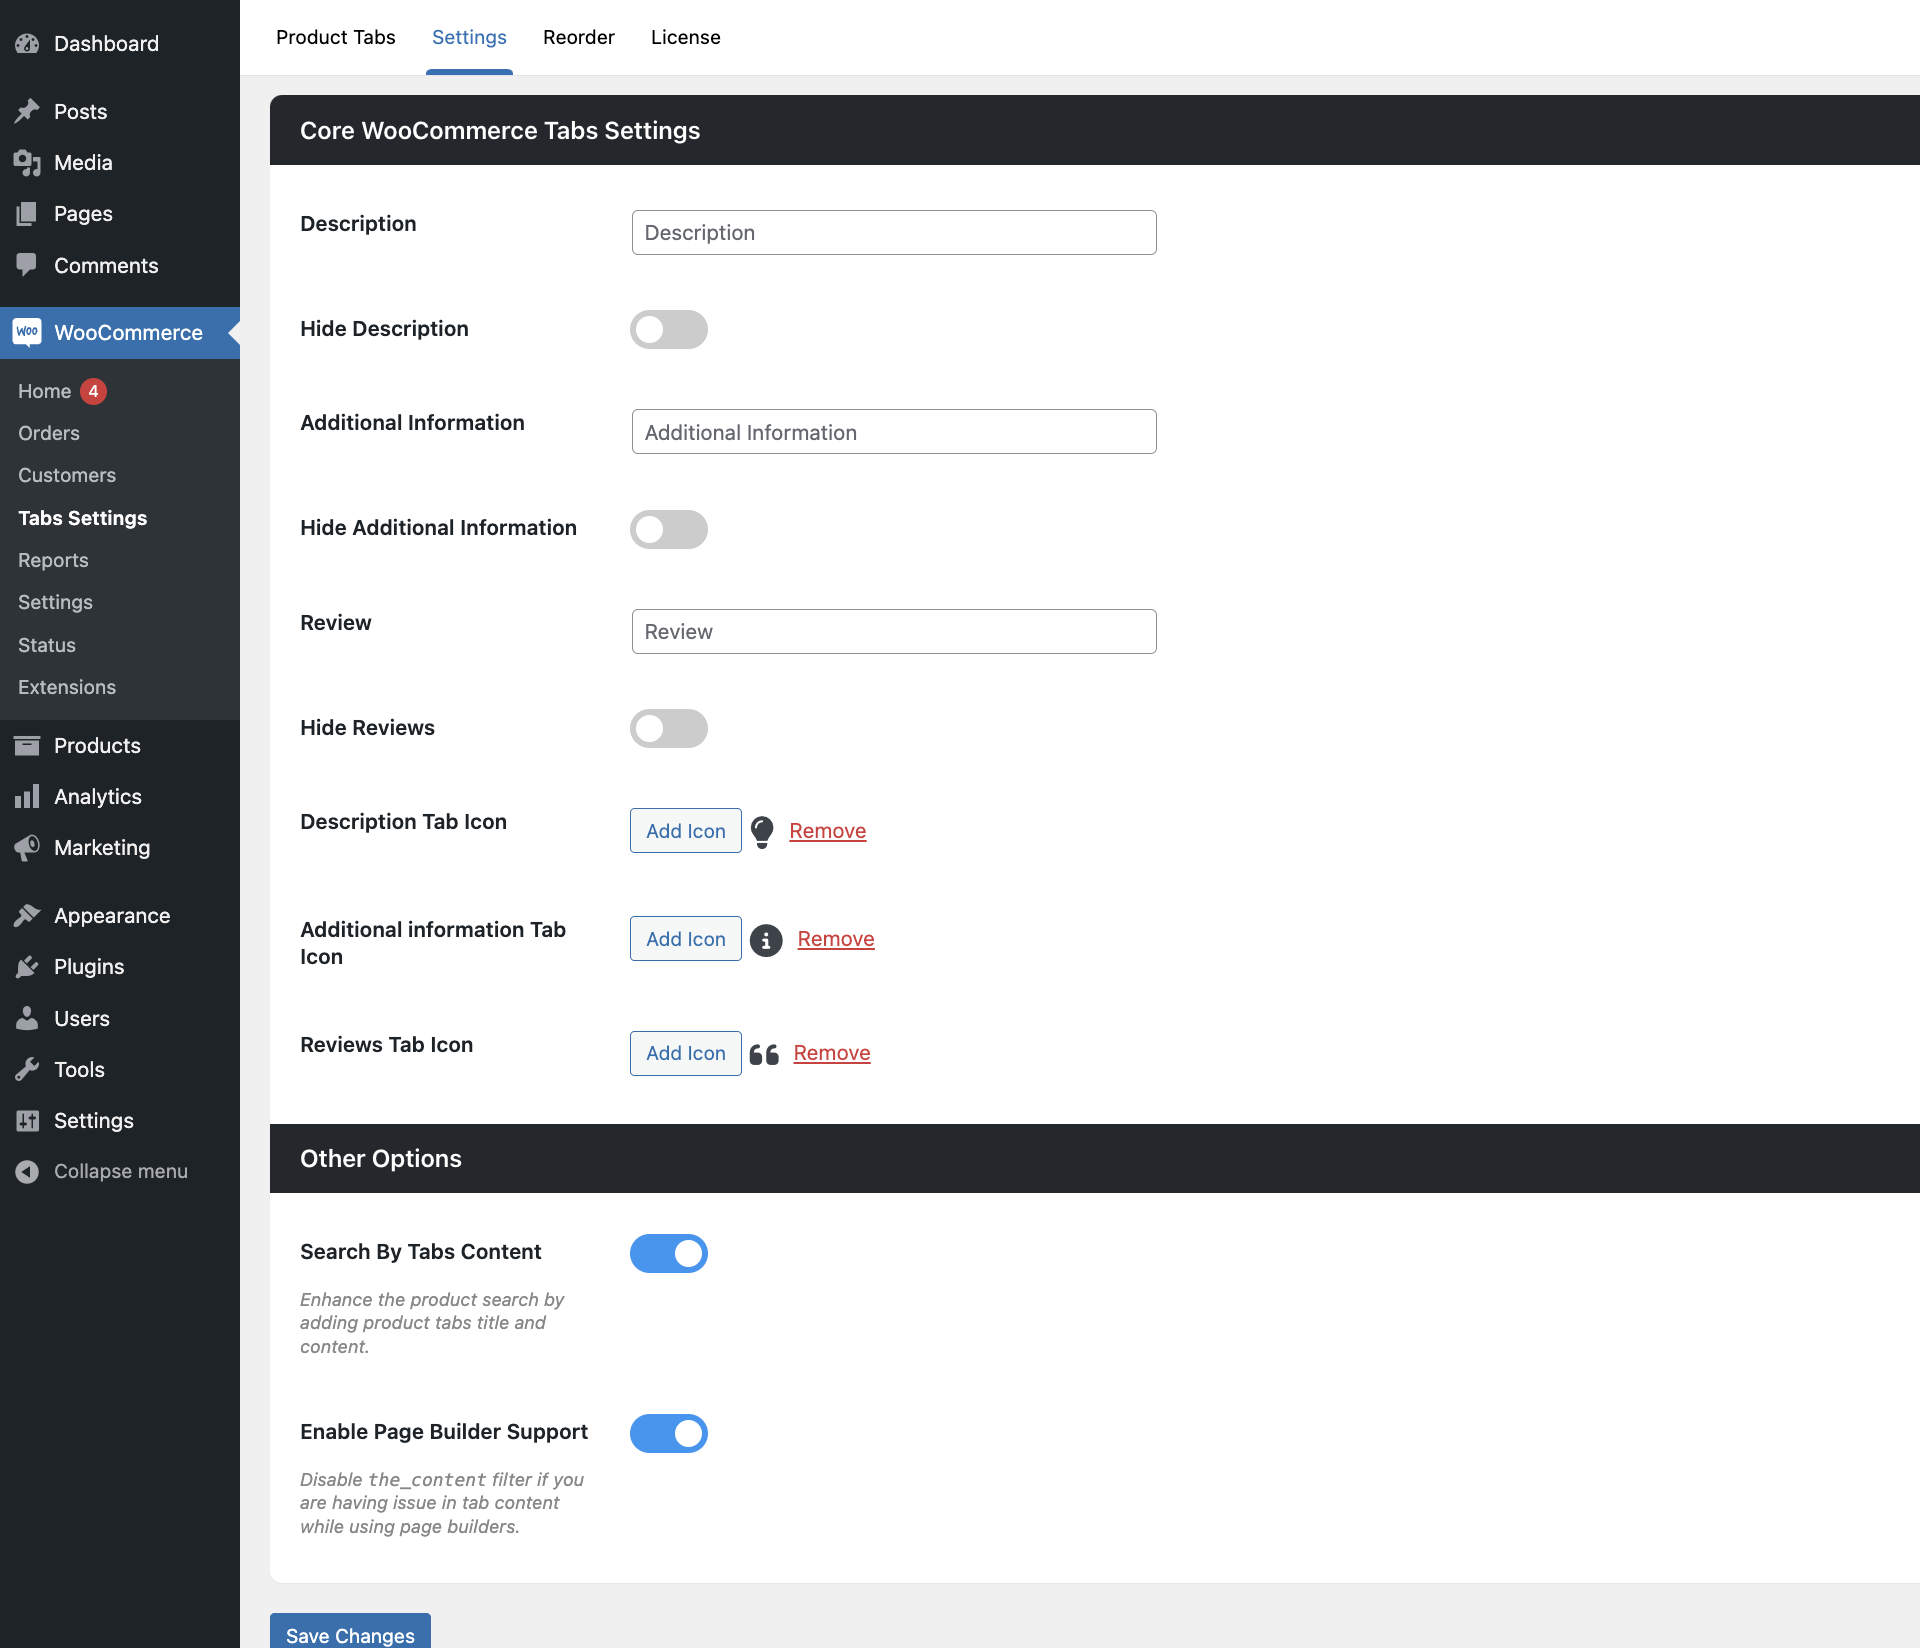Open the Dashboard menu
The width and height of the screenshot is (1920, 1648).
106,43
